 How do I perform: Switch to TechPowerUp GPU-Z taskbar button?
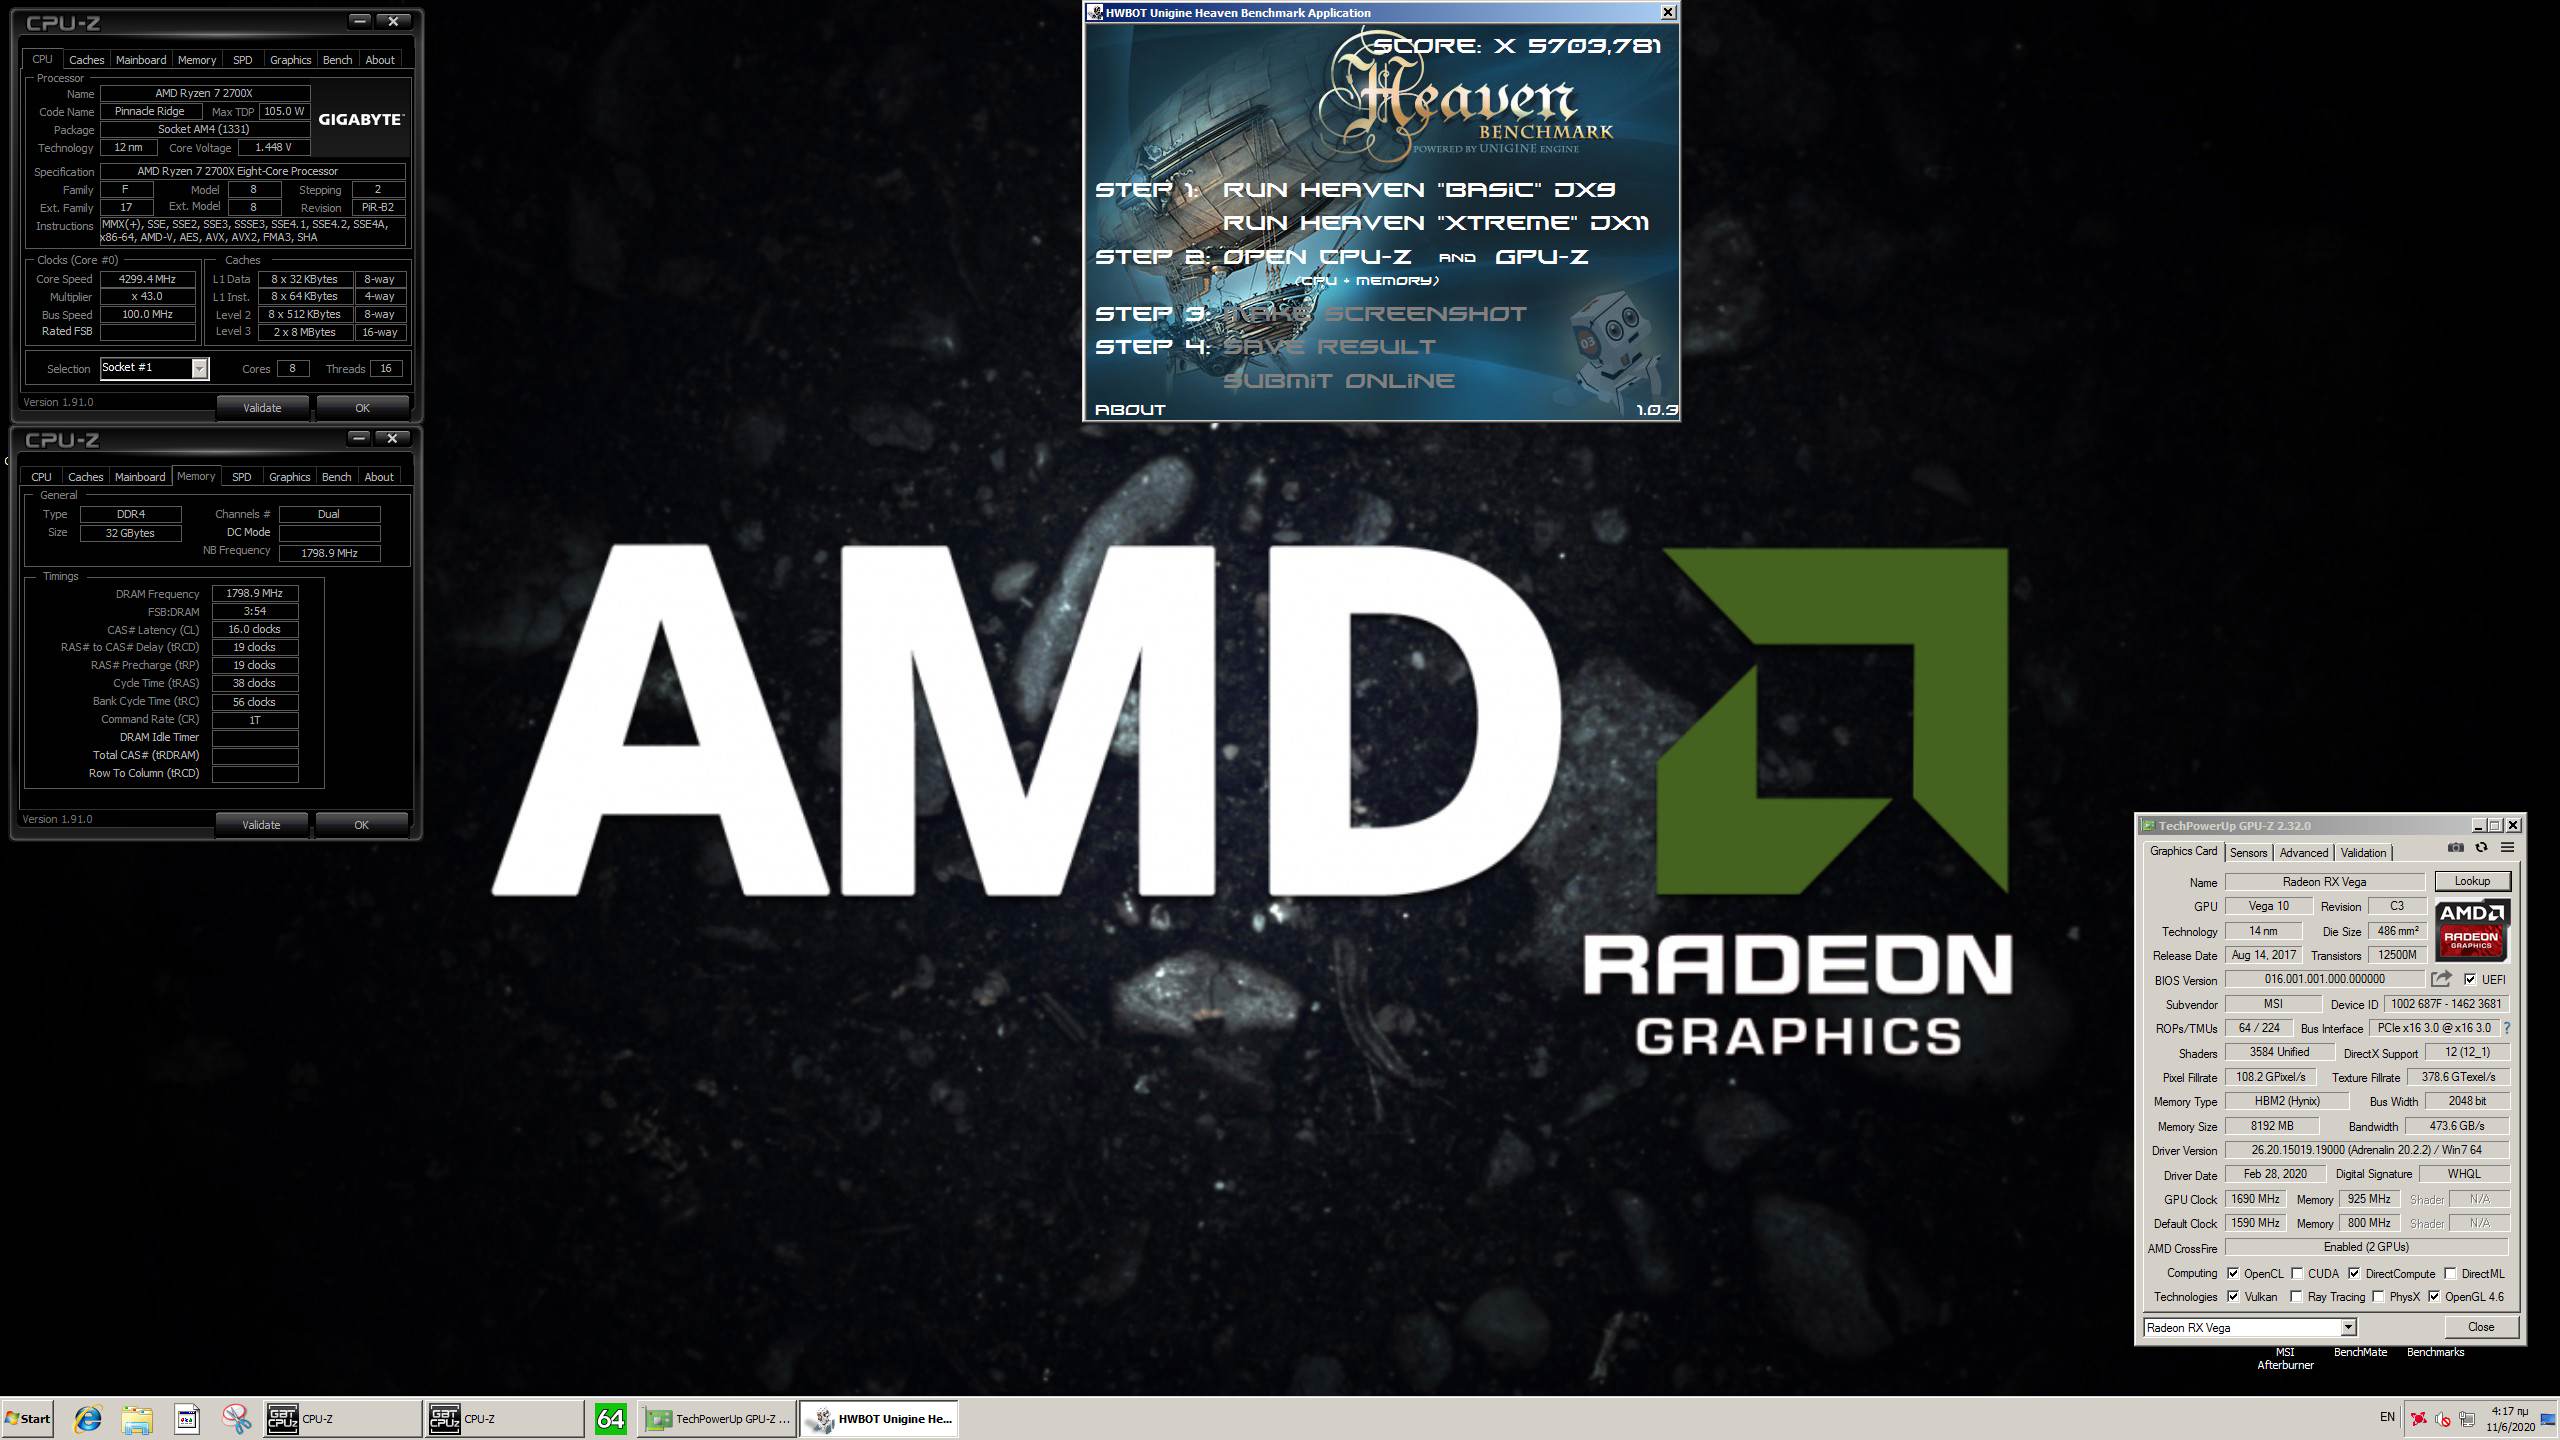pyautogui.click(x=718, y=1418)
